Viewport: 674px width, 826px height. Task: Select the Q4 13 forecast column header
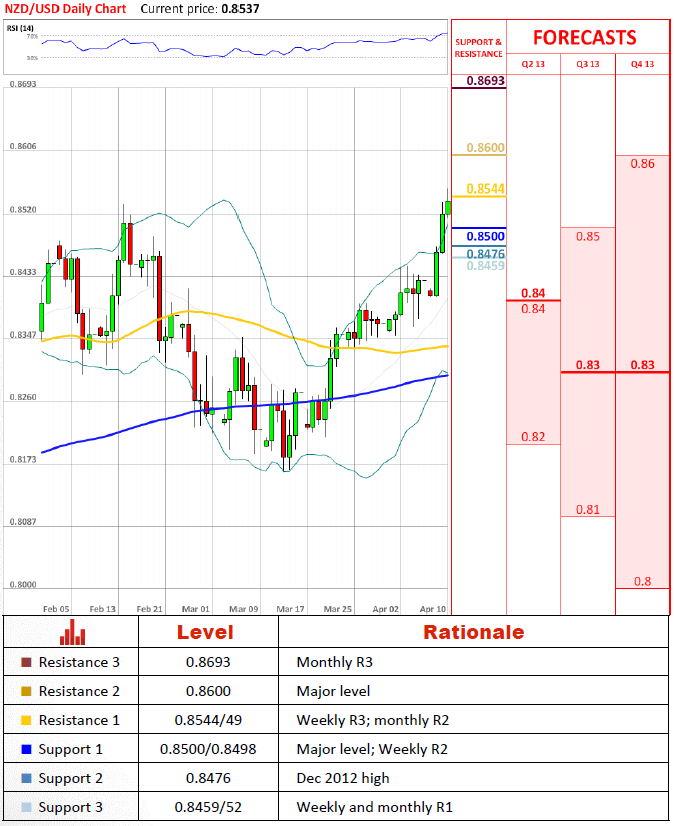click(x=642, y=64)
